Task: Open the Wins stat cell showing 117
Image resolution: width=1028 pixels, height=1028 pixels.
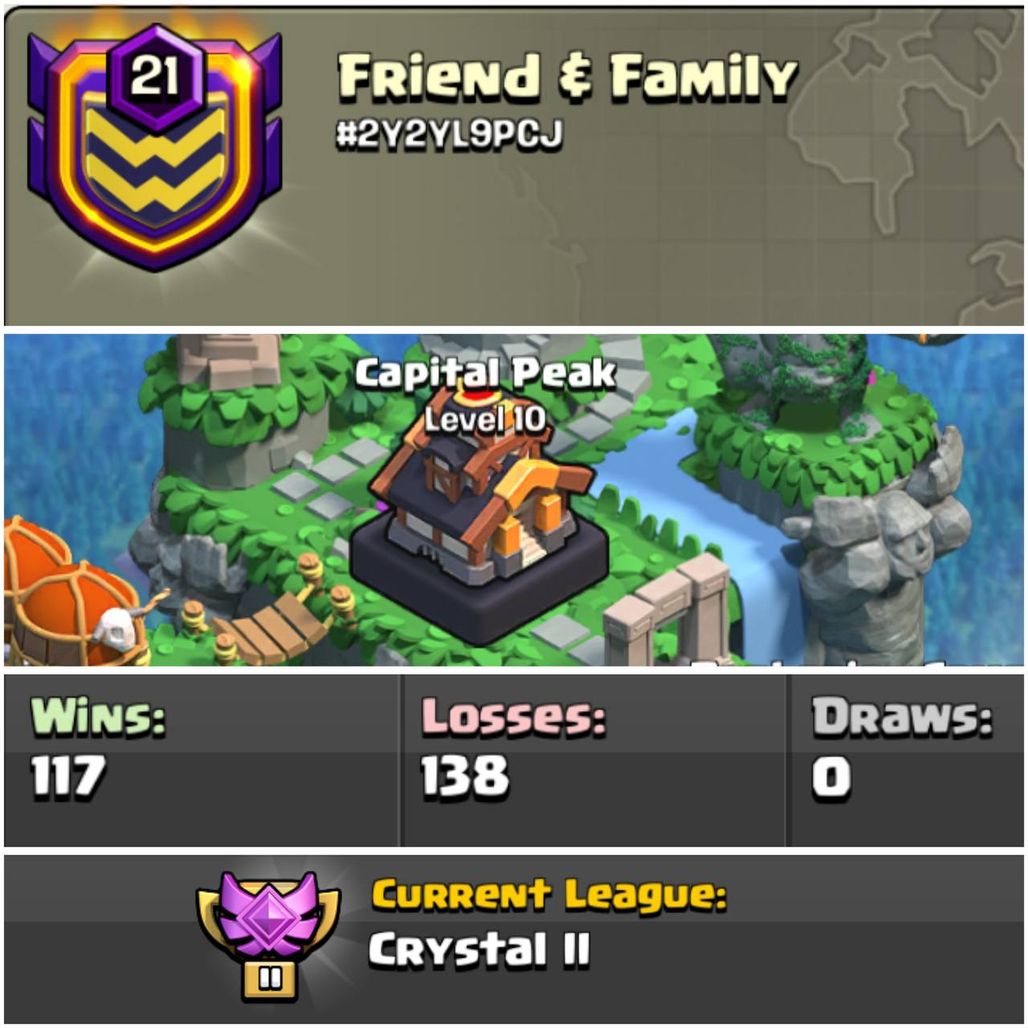Action: coord(201,761)
